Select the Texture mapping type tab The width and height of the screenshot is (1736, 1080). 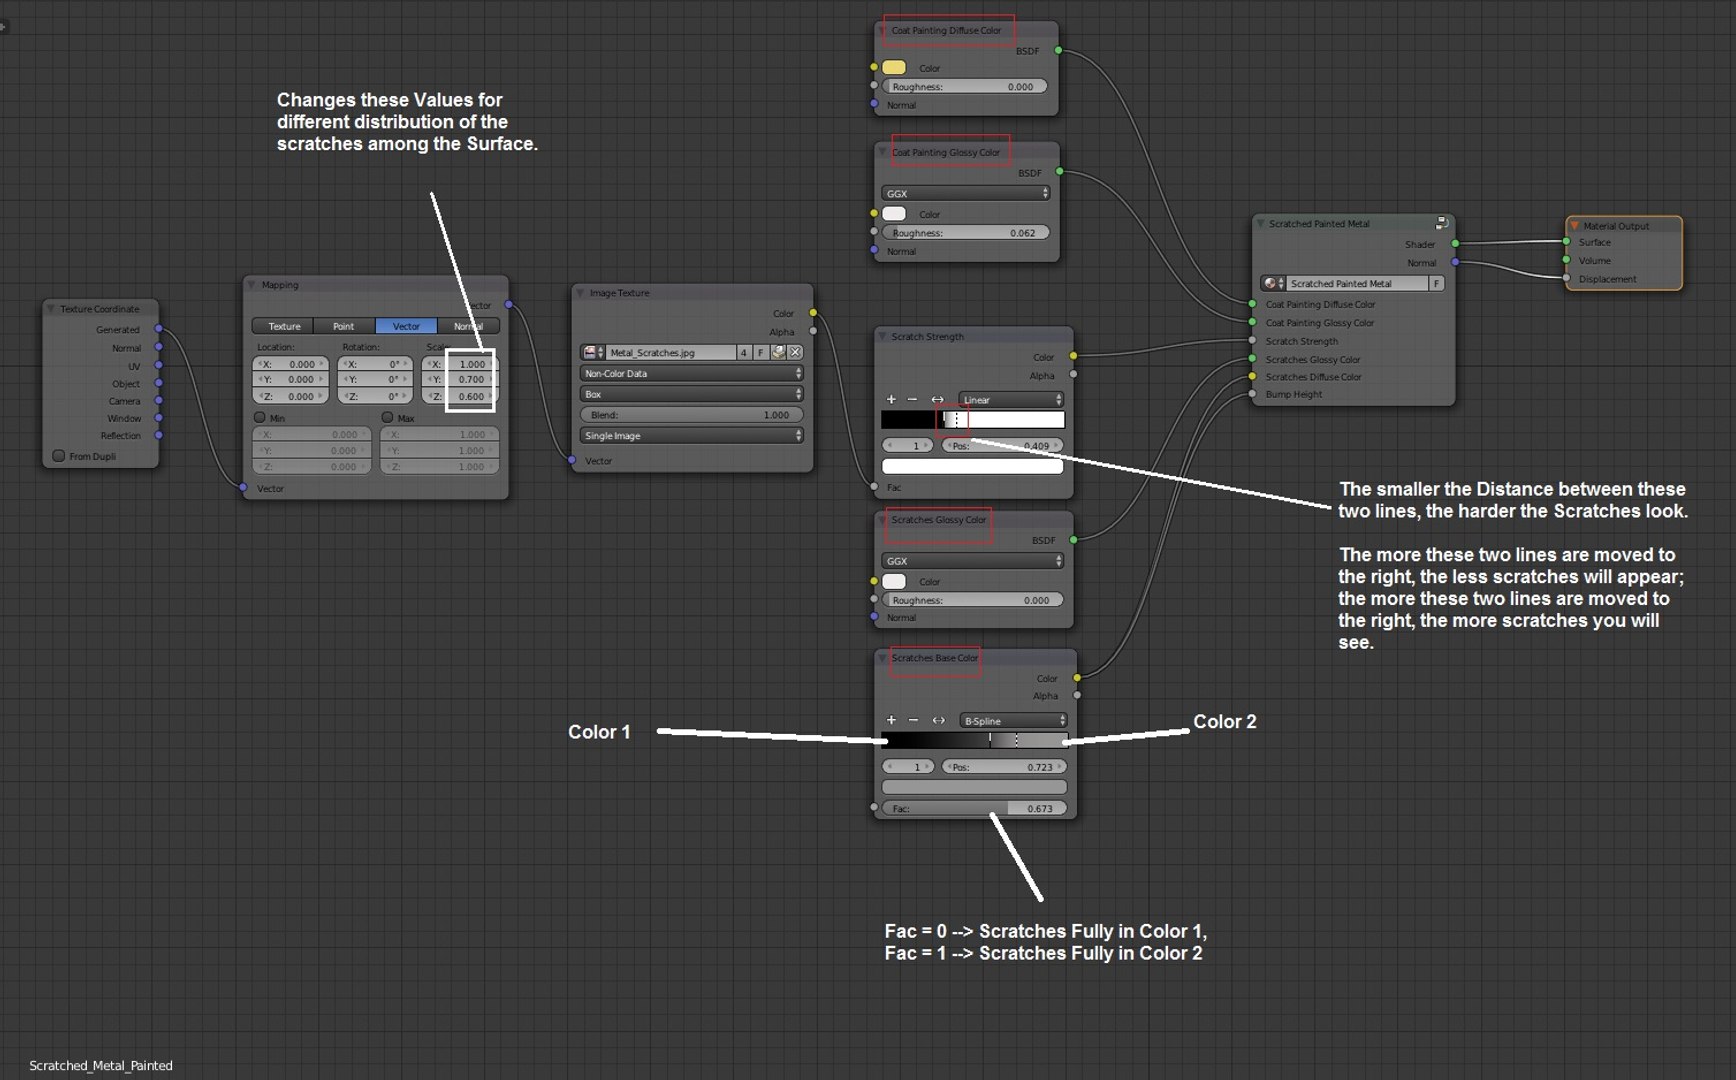pyautogui.click(x=284, y=326)
